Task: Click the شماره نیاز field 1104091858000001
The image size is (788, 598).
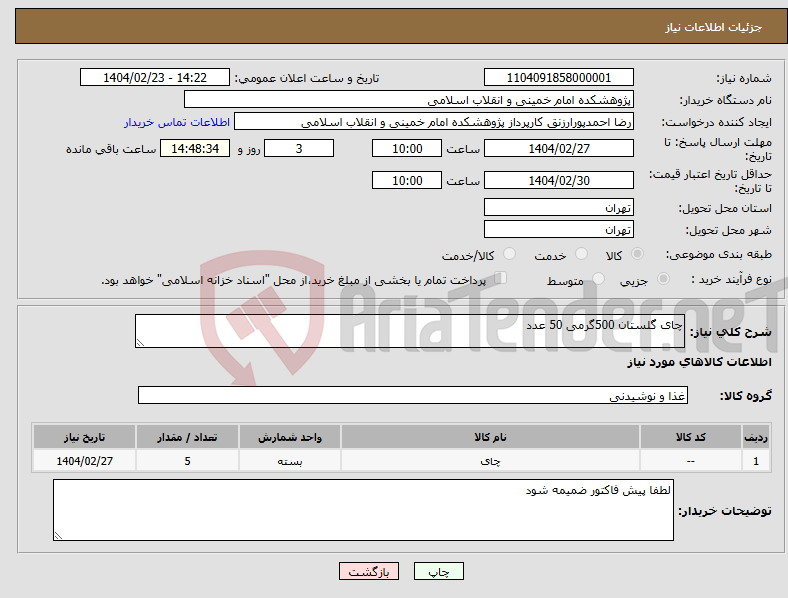Action: [558, 77]
